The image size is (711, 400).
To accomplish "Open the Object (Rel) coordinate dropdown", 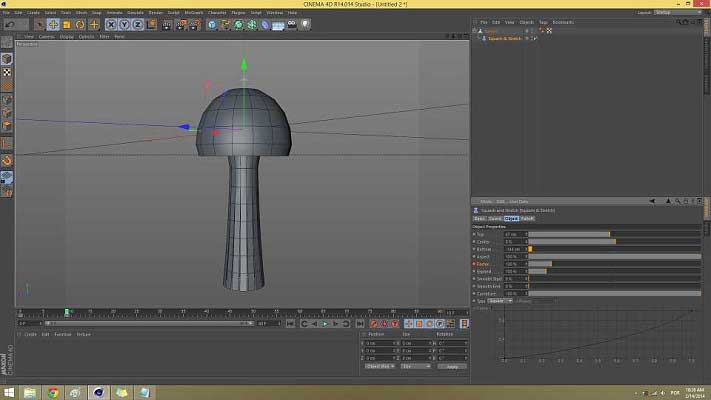I will [379, 366].
